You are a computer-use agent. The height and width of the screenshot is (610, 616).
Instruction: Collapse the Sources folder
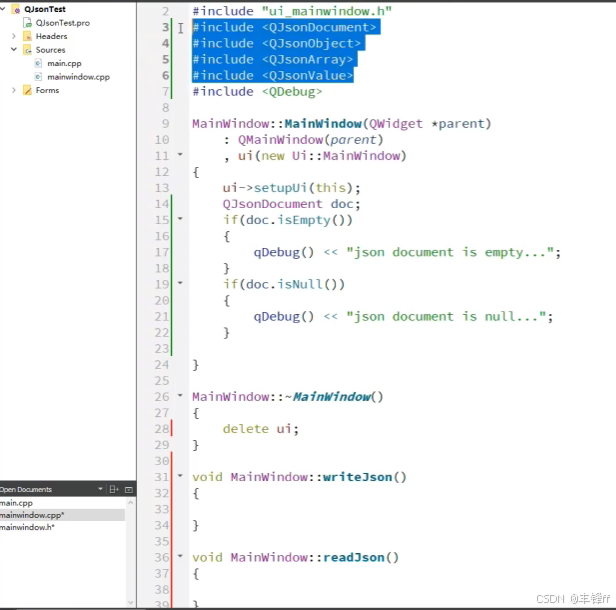14,49
